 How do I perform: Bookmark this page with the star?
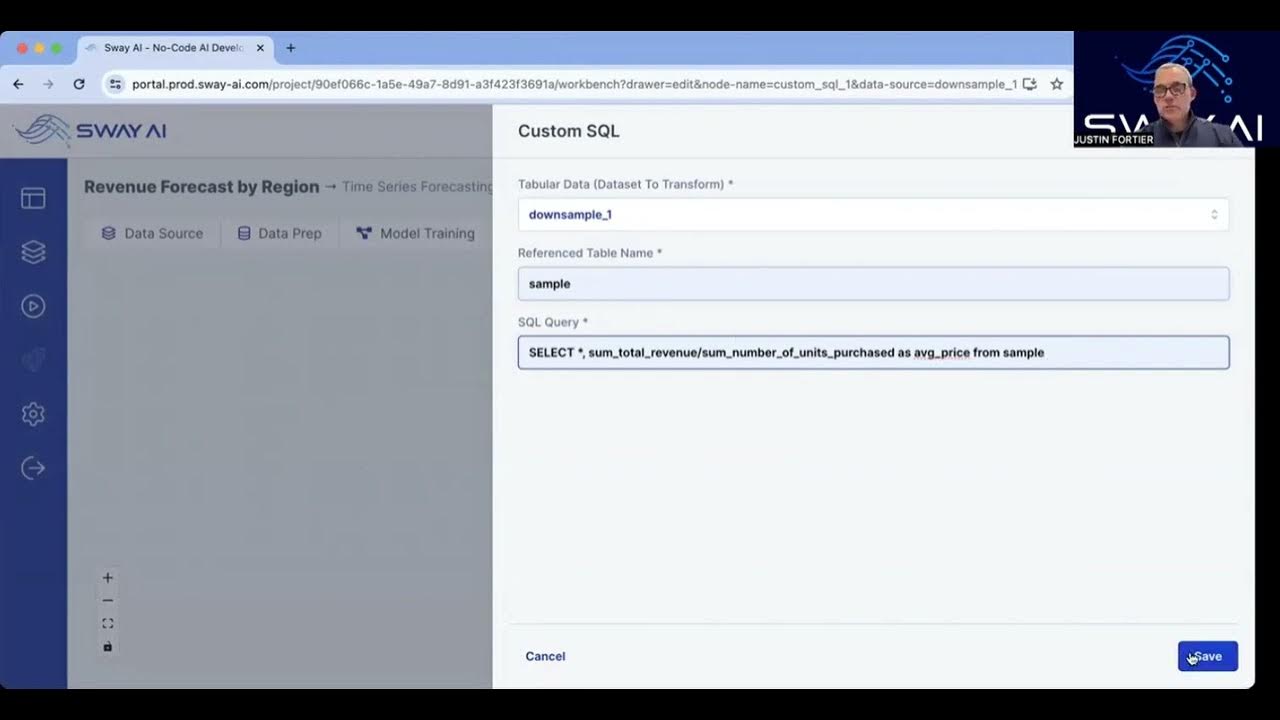(x=1056, y=84)
